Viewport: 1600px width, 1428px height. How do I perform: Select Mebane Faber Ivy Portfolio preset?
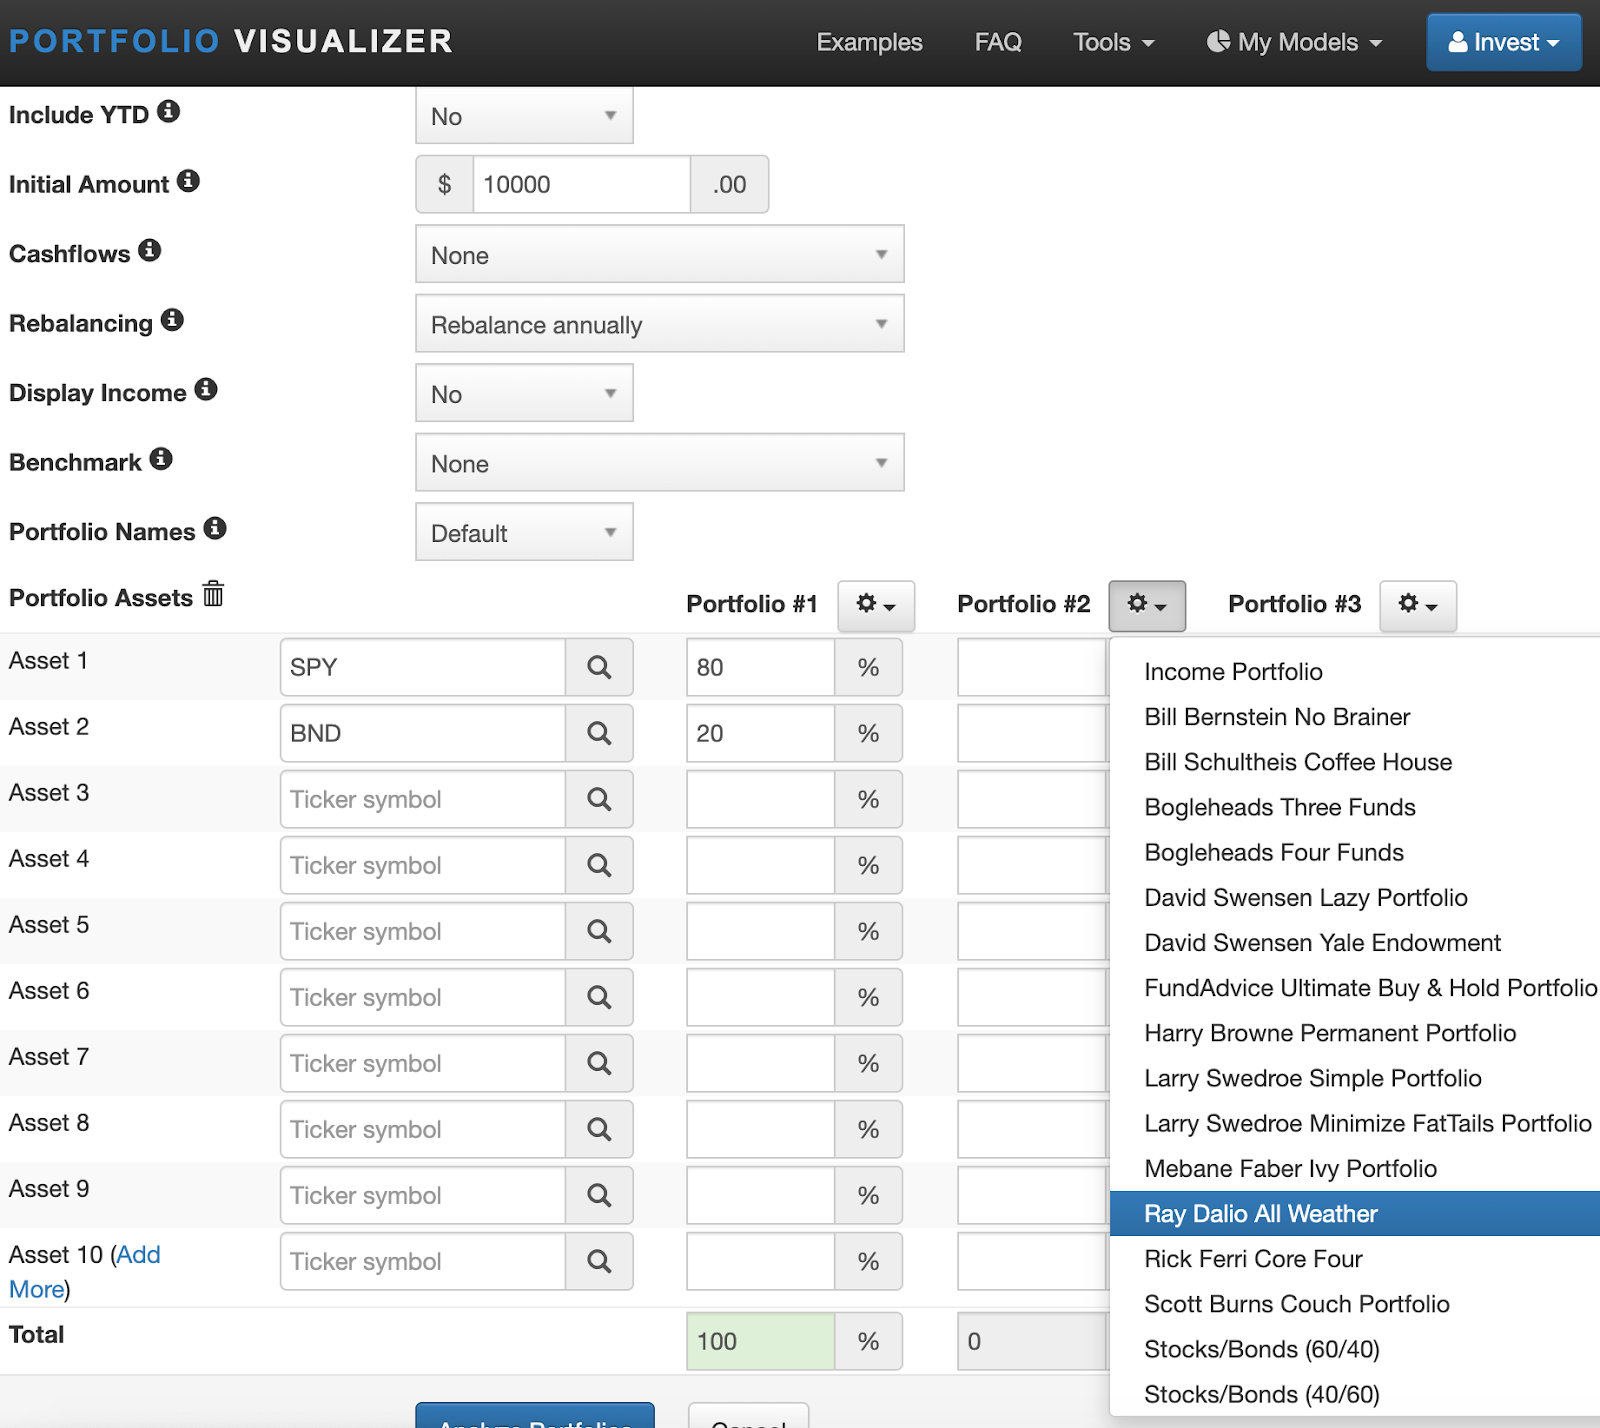point(1355,1169)
